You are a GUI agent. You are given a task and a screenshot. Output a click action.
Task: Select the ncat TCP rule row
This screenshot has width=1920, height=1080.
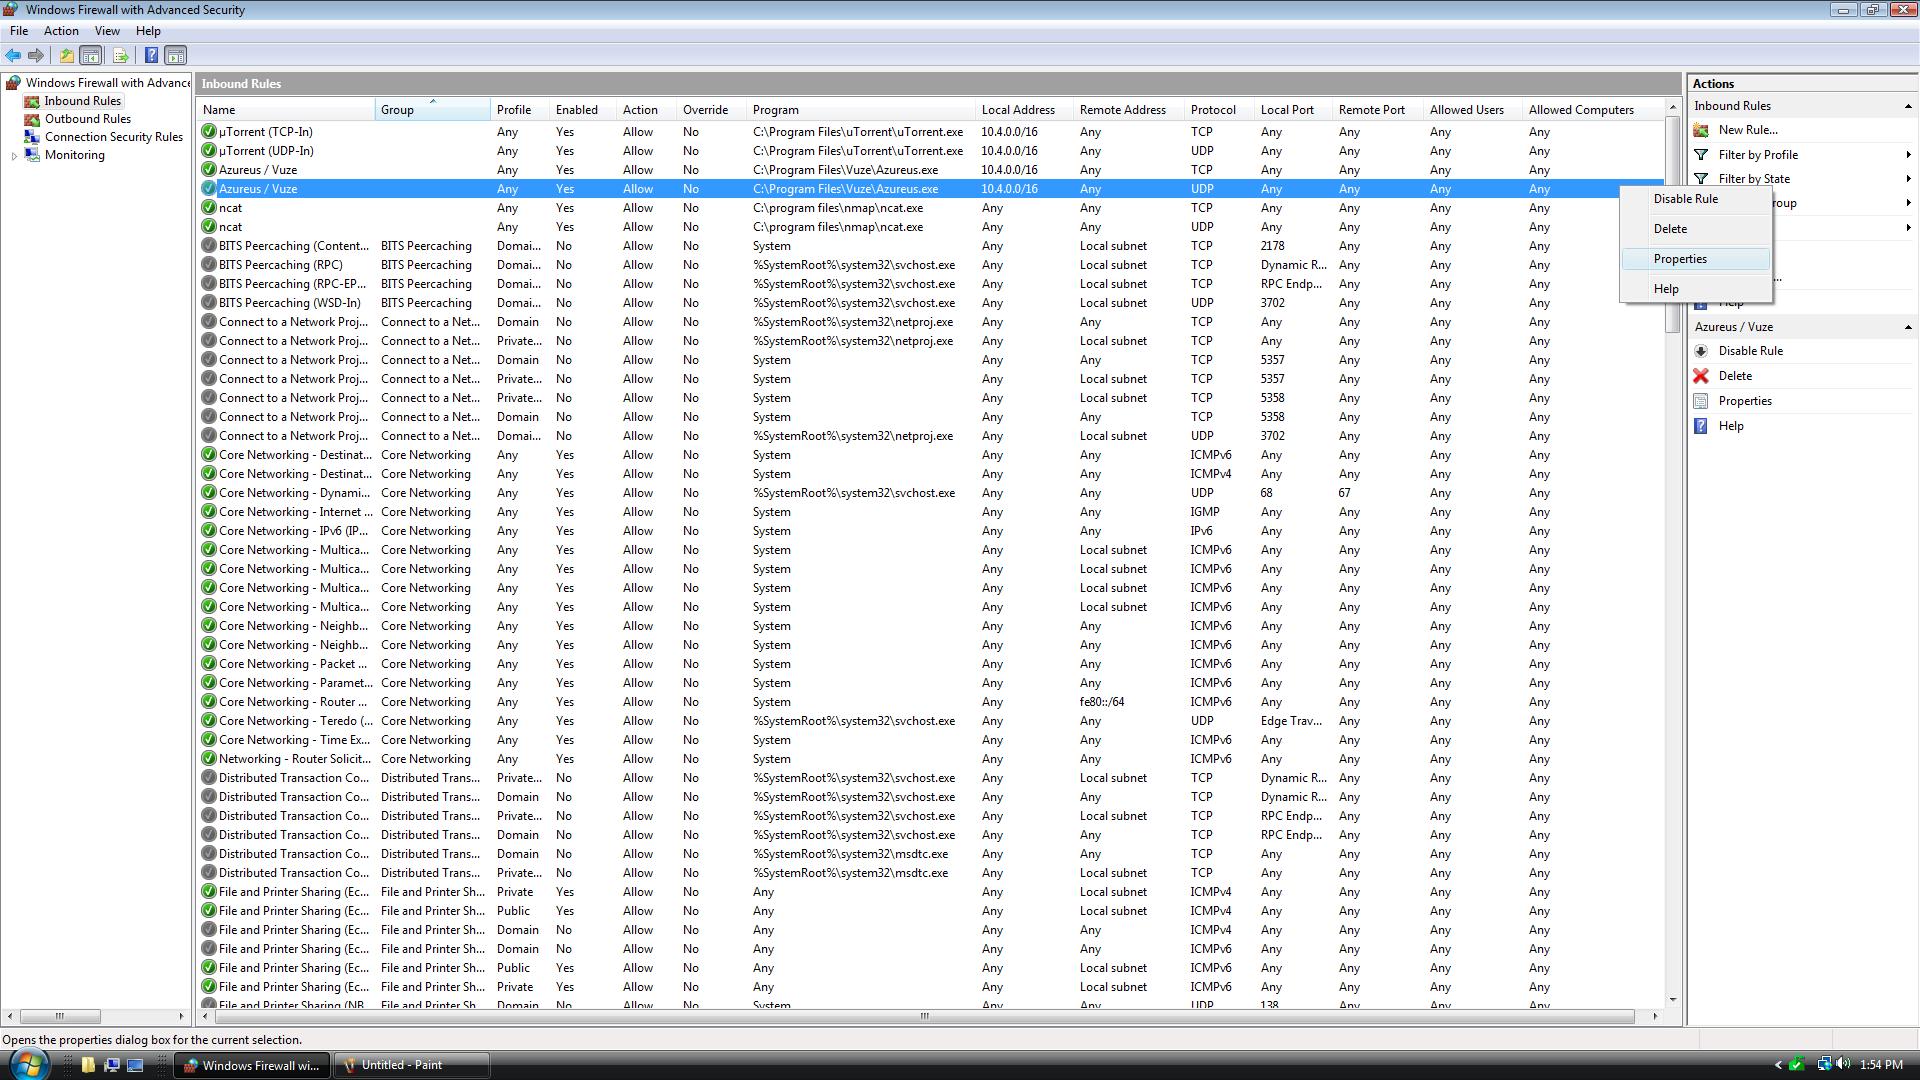[930, 208]
